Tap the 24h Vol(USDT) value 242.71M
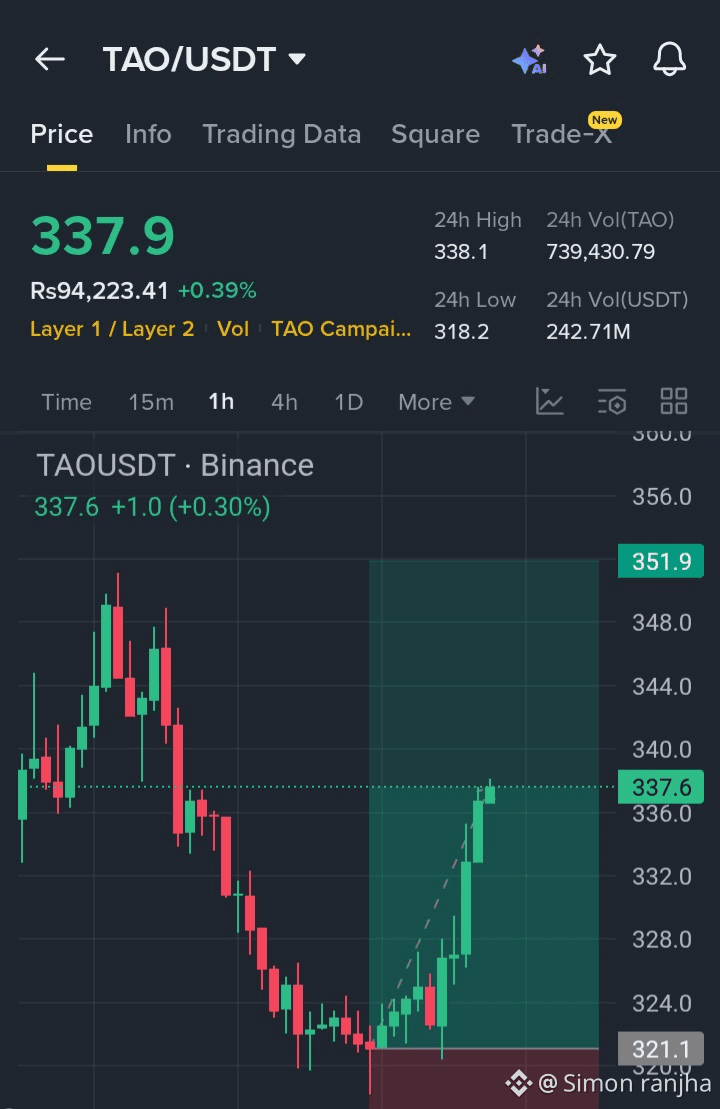The image size is (720, 1109). [x=588, y=332]
